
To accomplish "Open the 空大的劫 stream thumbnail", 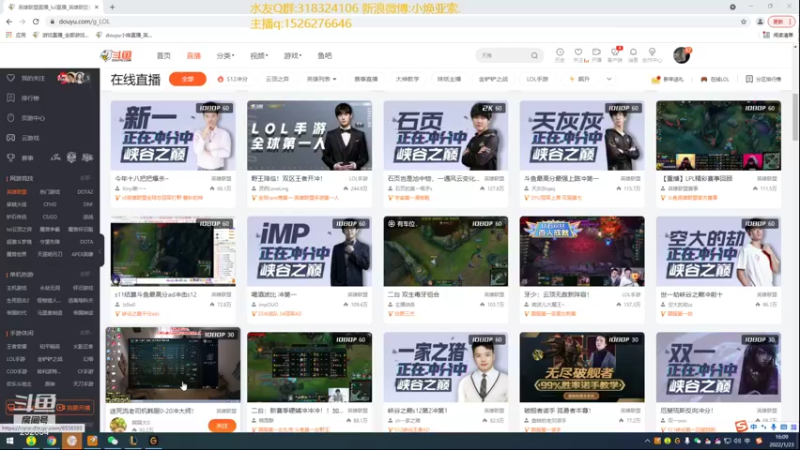I will tap(718, 251).
